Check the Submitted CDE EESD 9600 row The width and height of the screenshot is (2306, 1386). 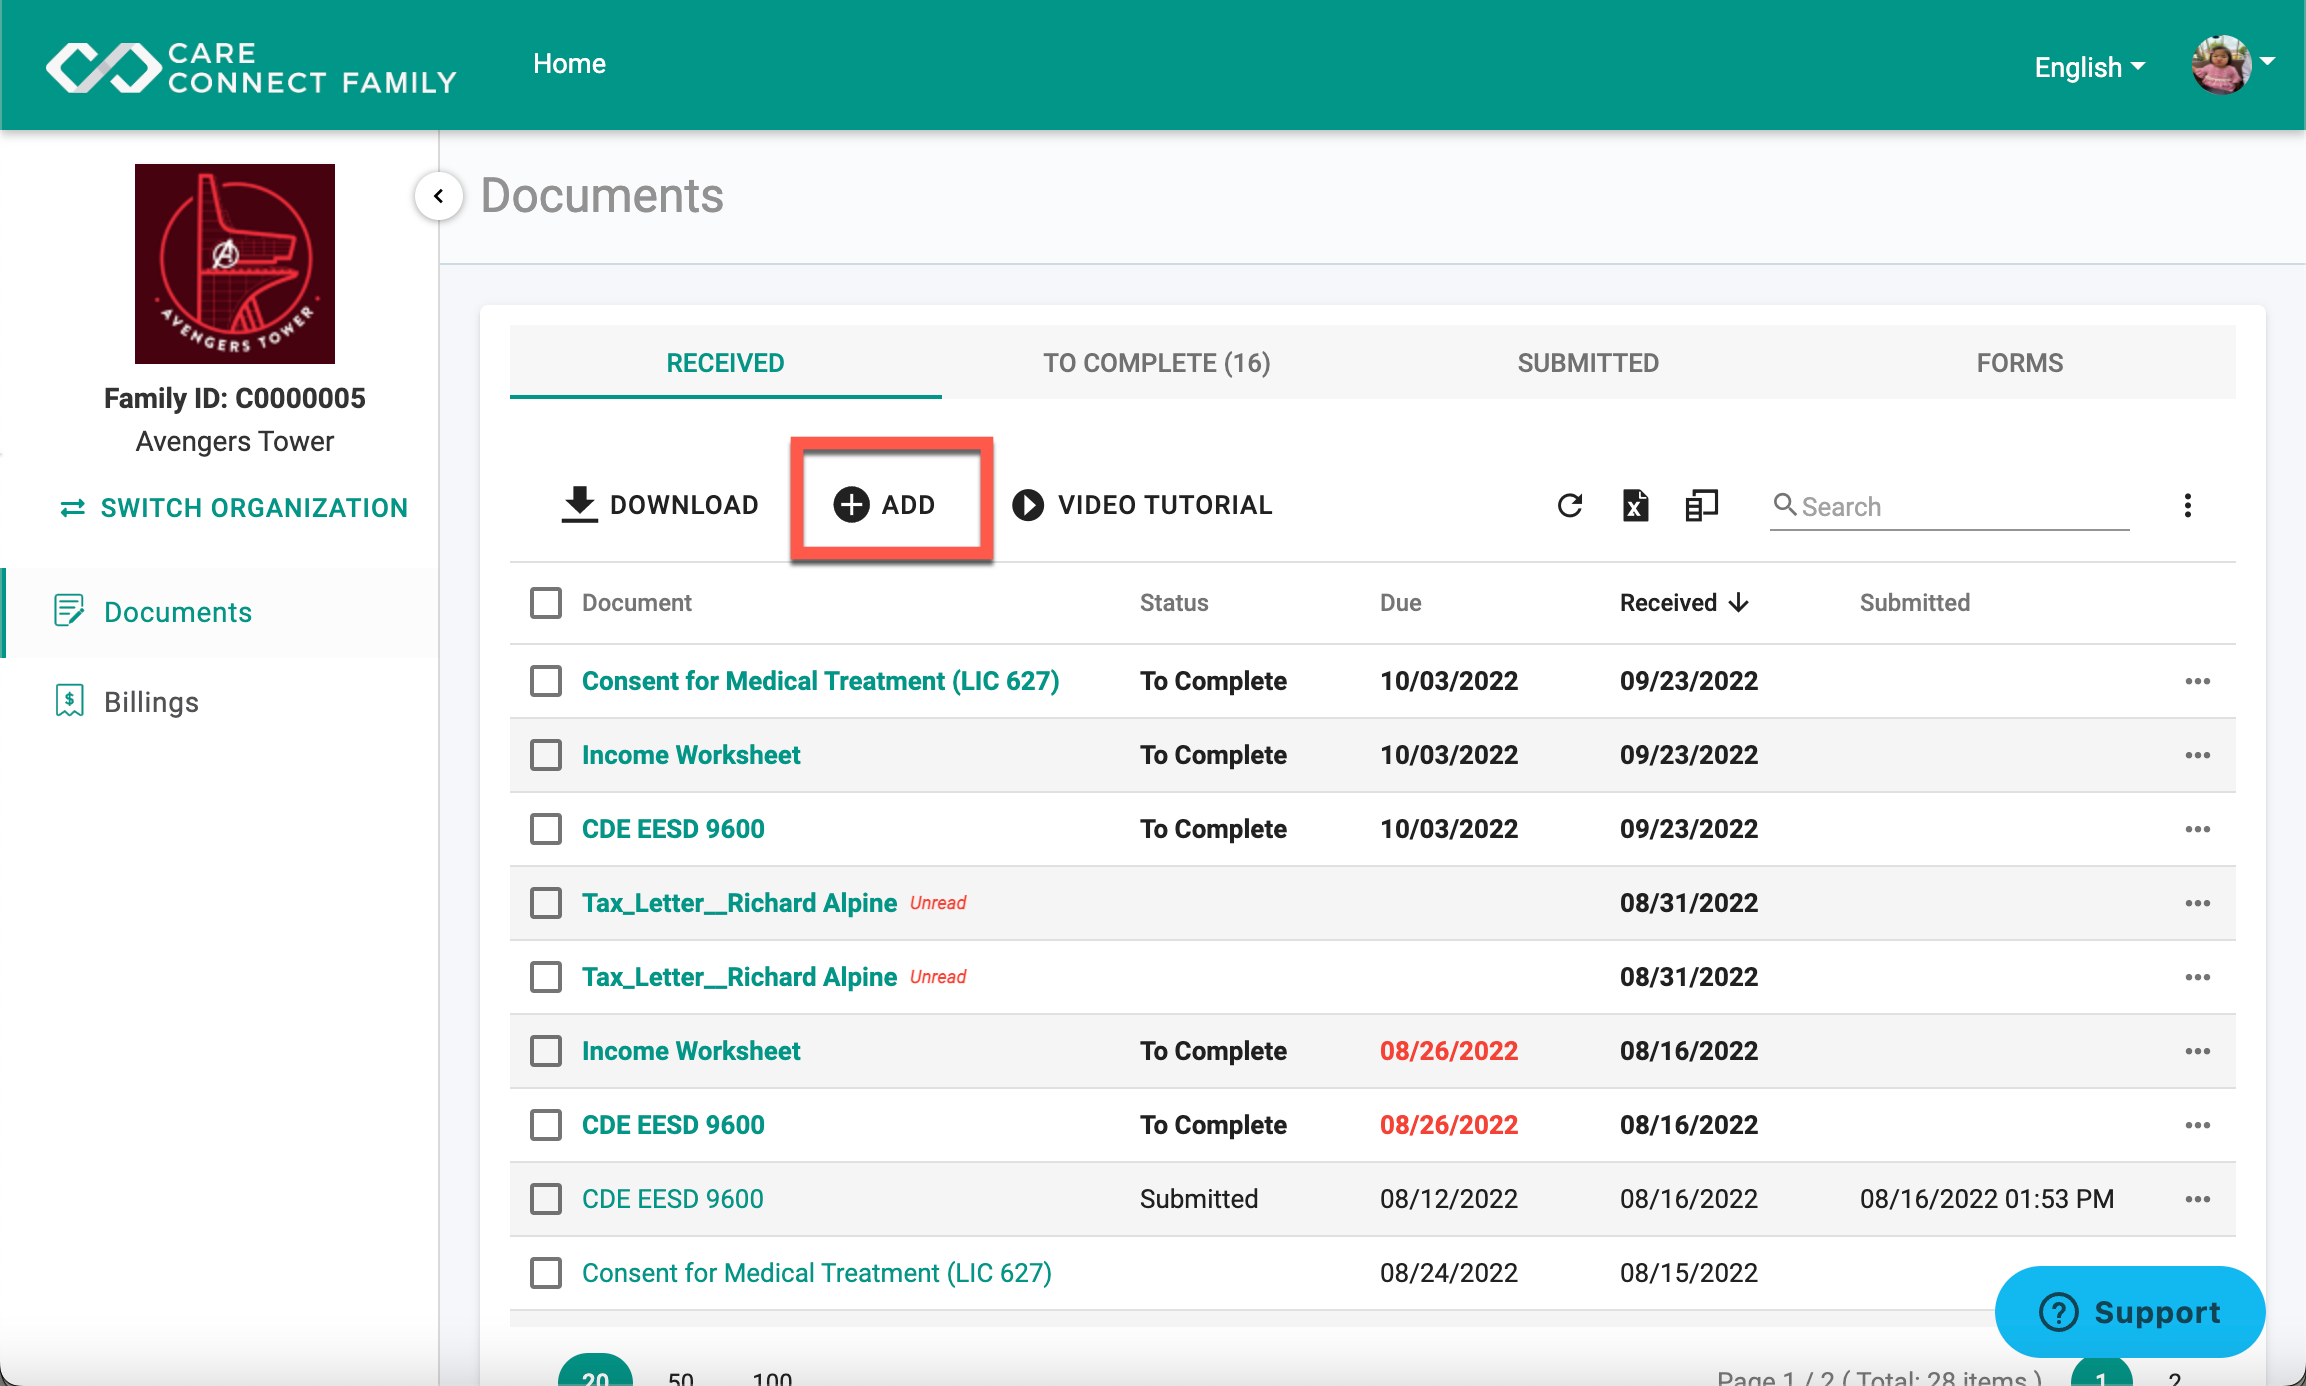tap(546, 1199)
